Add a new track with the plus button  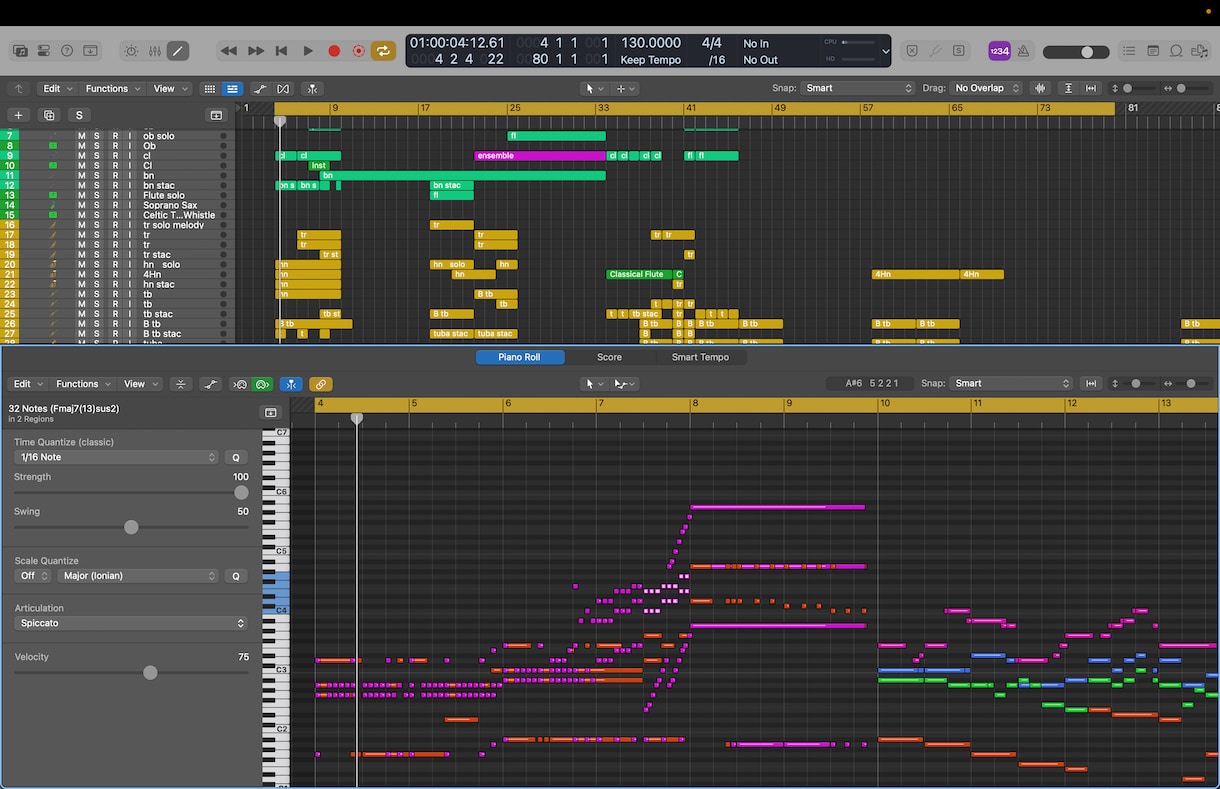pyautogui.click(x=18, y=115)
